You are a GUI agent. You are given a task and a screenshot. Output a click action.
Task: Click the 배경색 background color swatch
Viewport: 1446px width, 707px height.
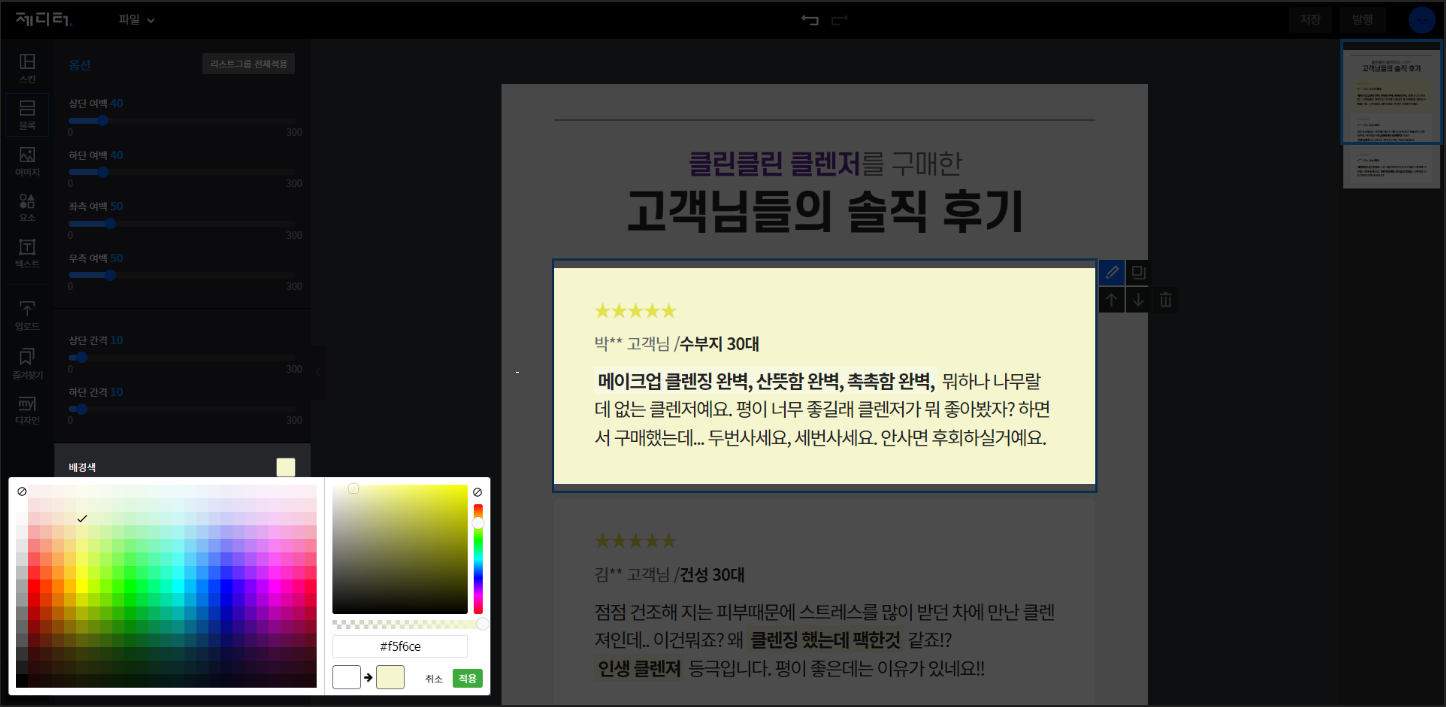click(x=286, y=467)
